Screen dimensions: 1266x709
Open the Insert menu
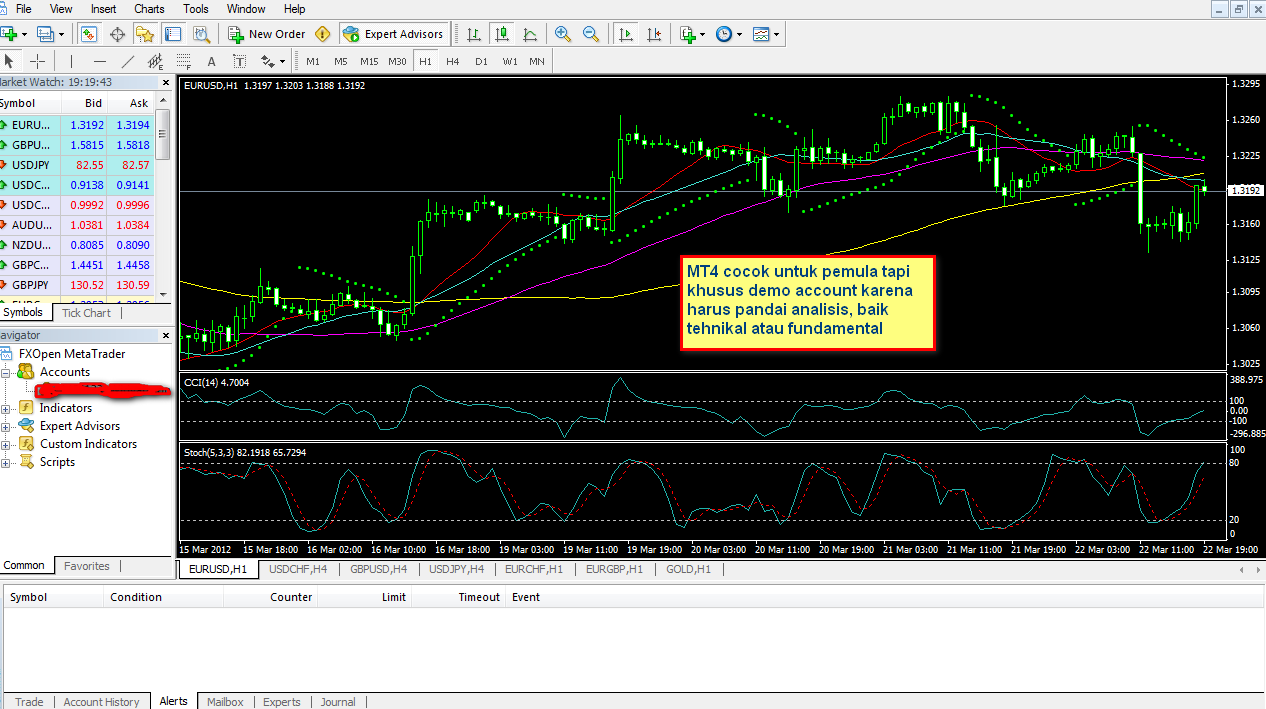tap(104, 9)
